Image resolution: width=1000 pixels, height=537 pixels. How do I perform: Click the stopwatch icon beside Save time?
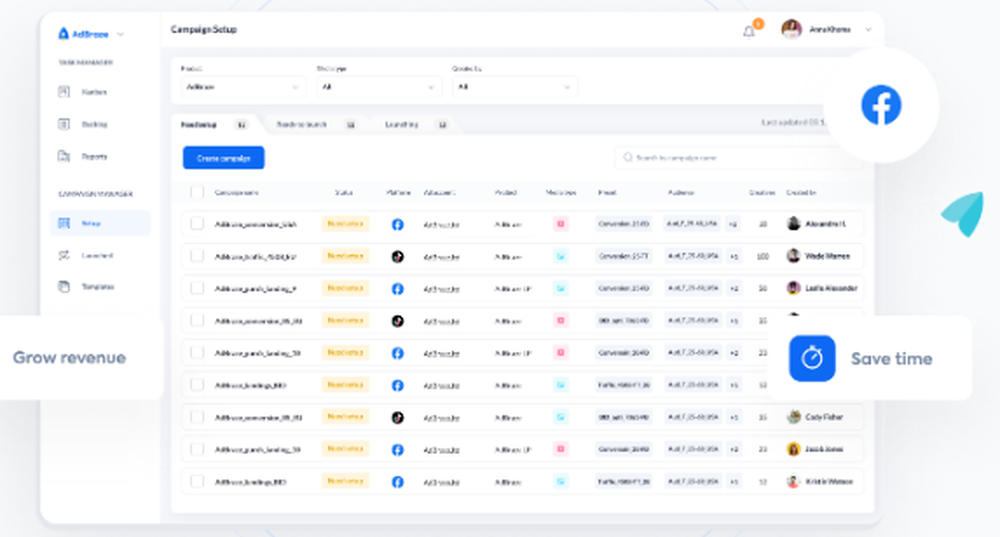[812, 358]
